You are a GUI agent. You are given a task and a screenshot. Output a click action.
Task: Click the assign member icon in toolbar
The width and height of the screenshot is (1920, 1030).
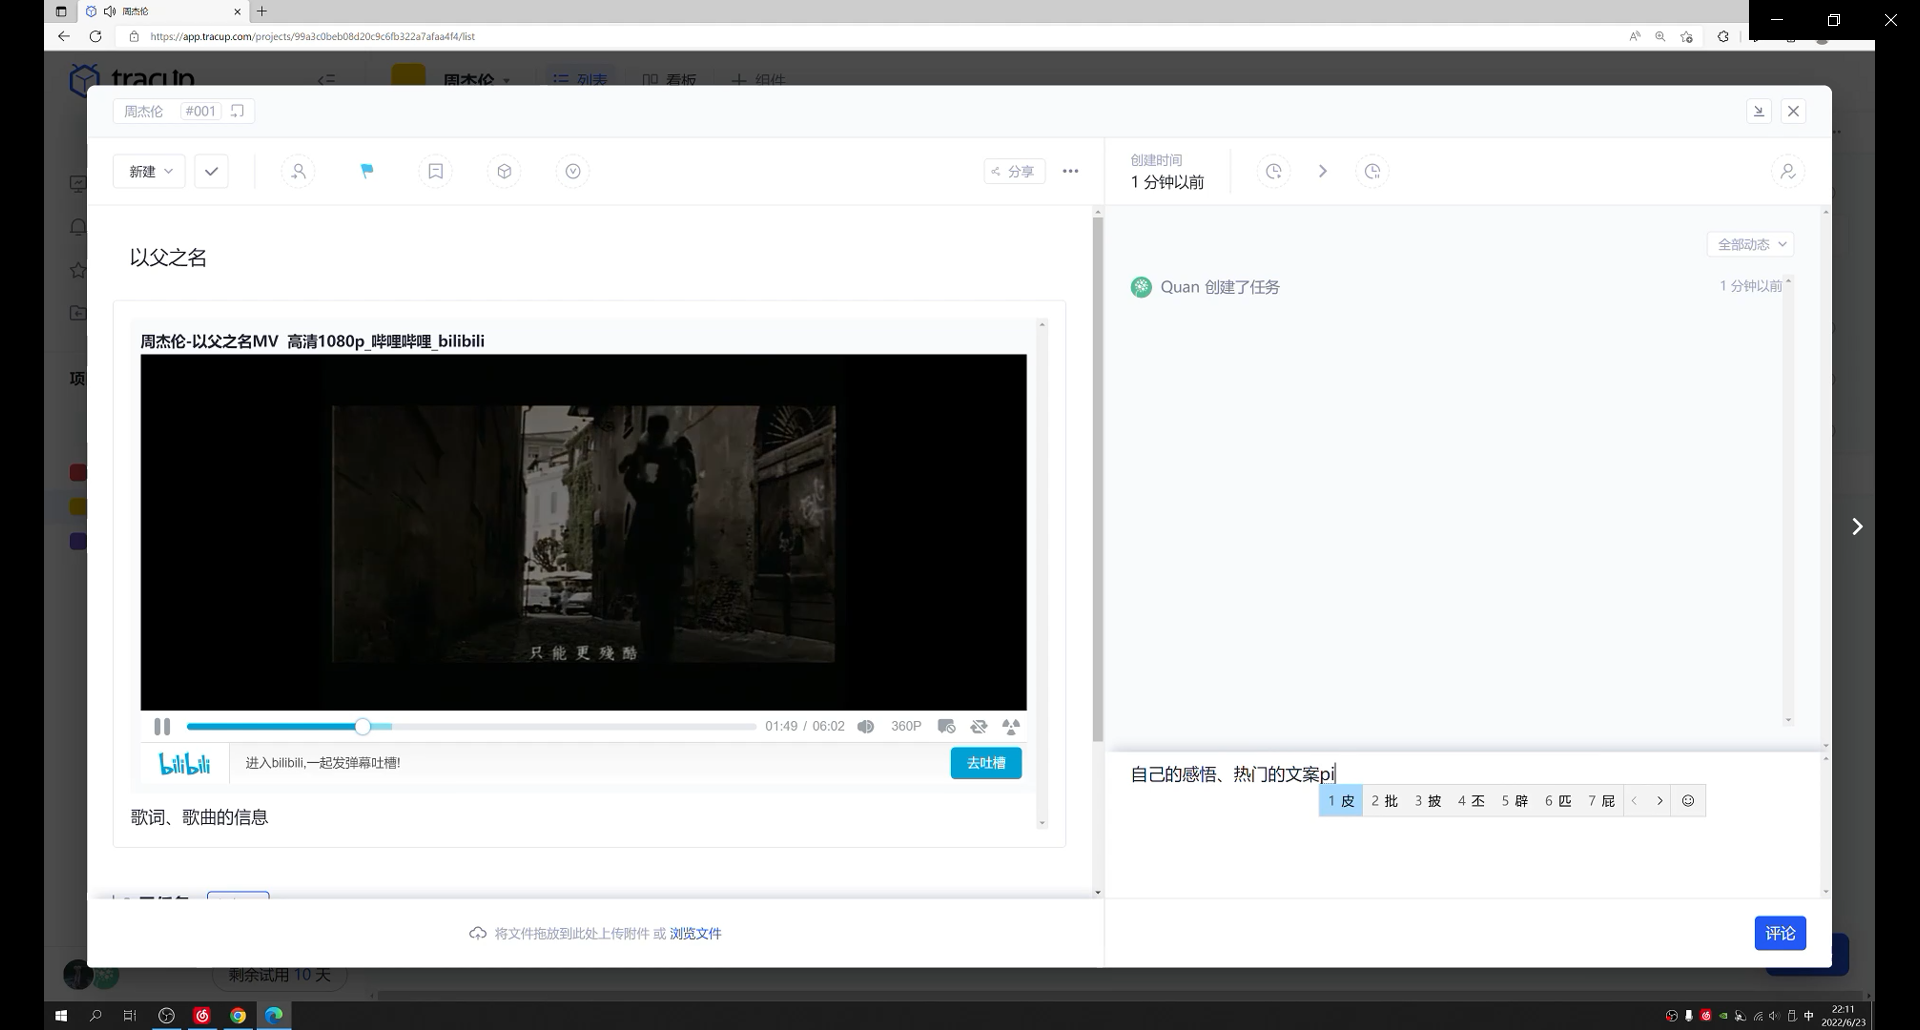click(x=298, y=172)
